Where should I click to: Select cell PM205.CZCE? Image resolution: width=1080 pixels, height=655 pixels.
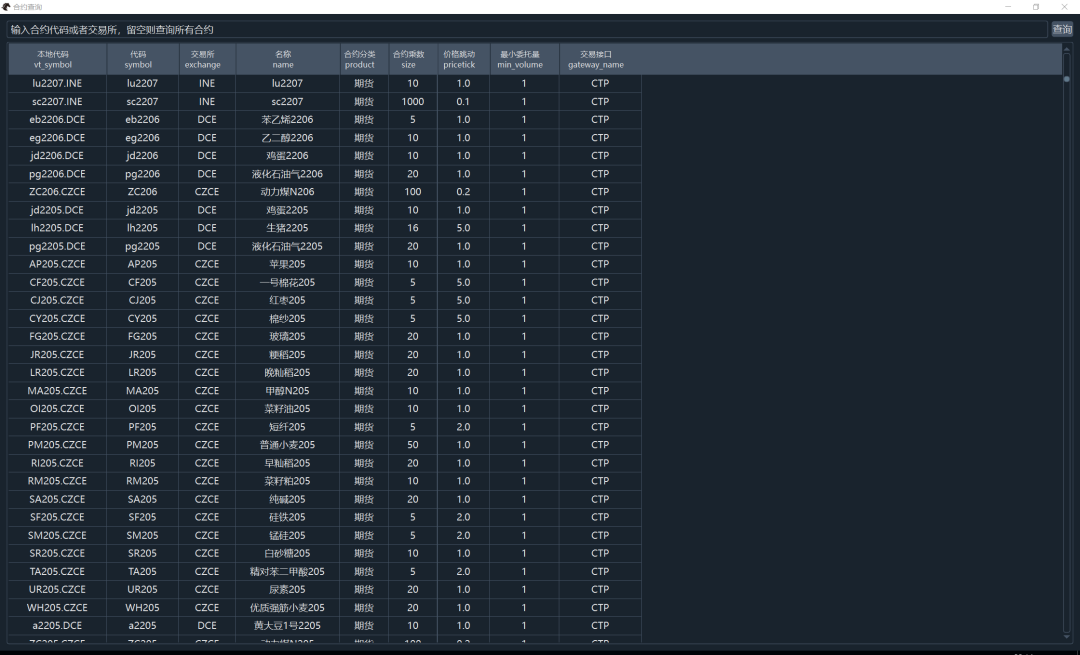tap(57, 445)
